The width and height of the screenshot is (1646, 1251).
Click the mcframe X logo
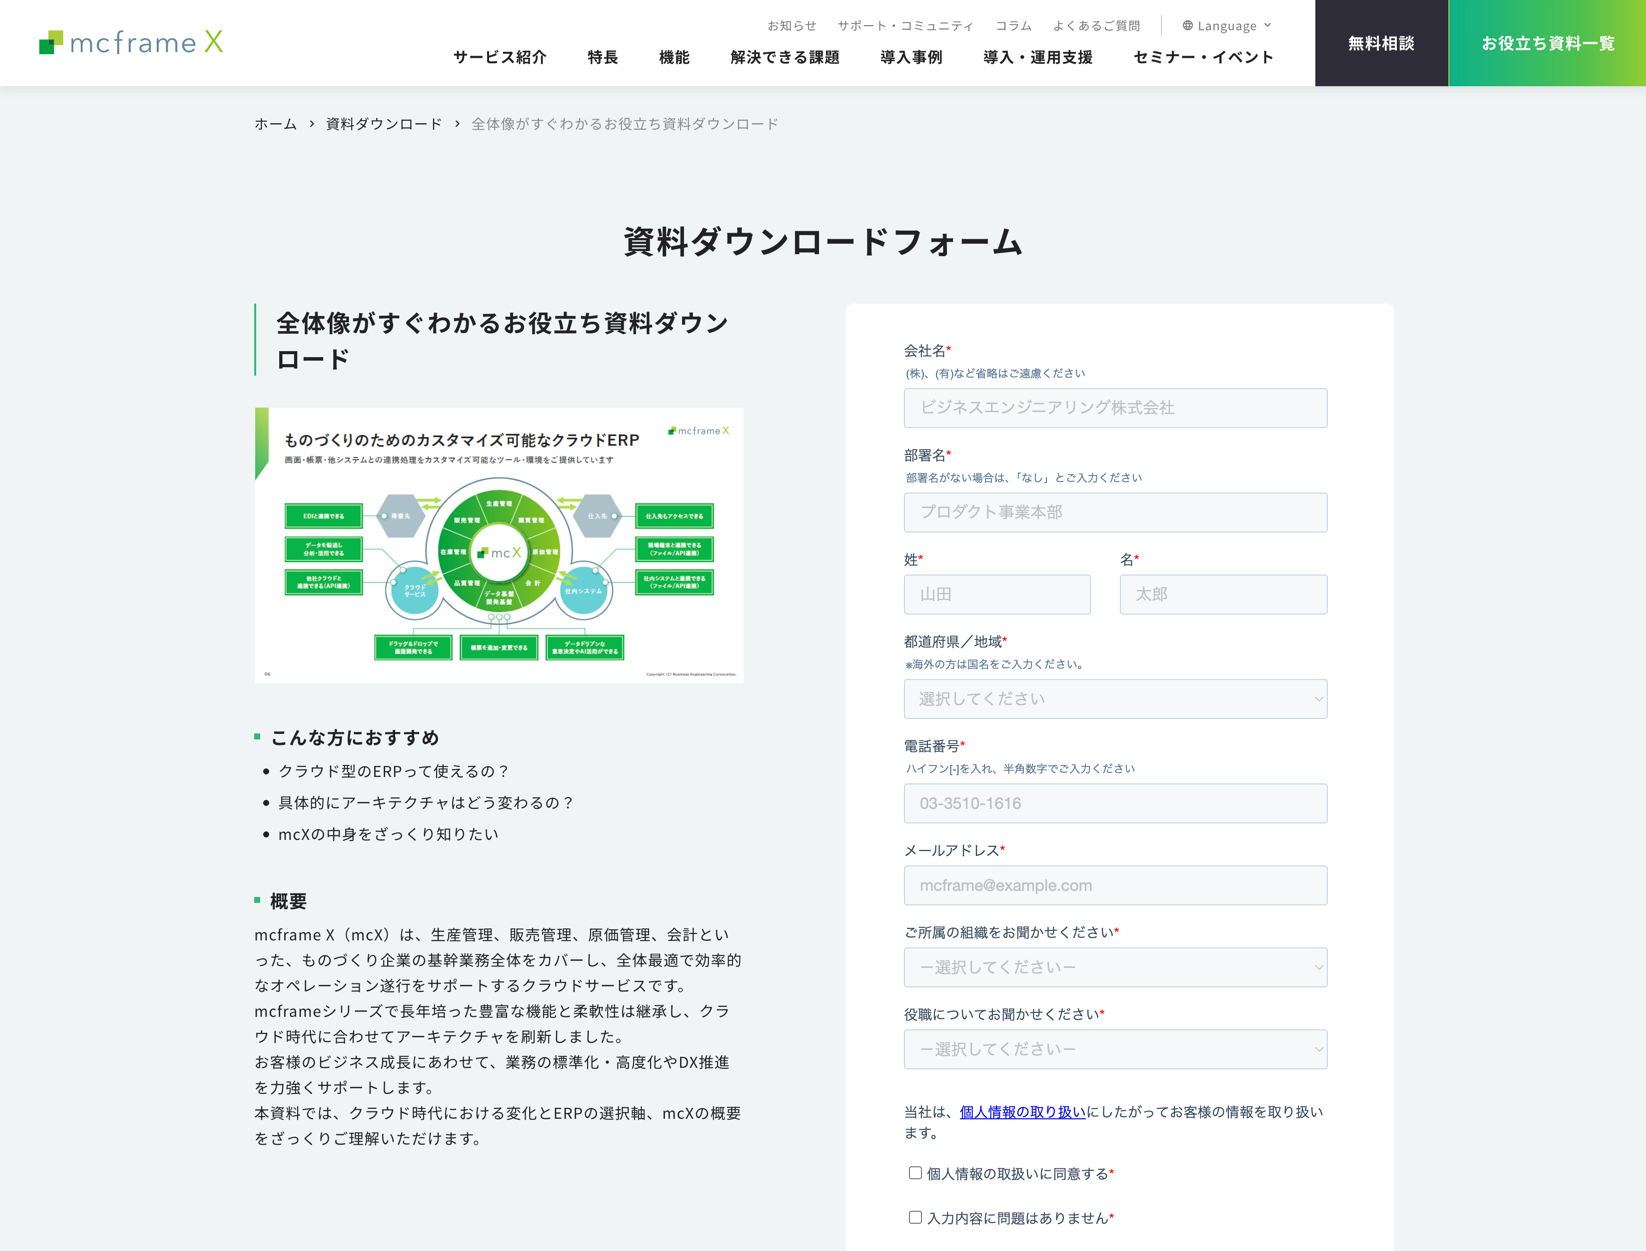click(131, 42)
